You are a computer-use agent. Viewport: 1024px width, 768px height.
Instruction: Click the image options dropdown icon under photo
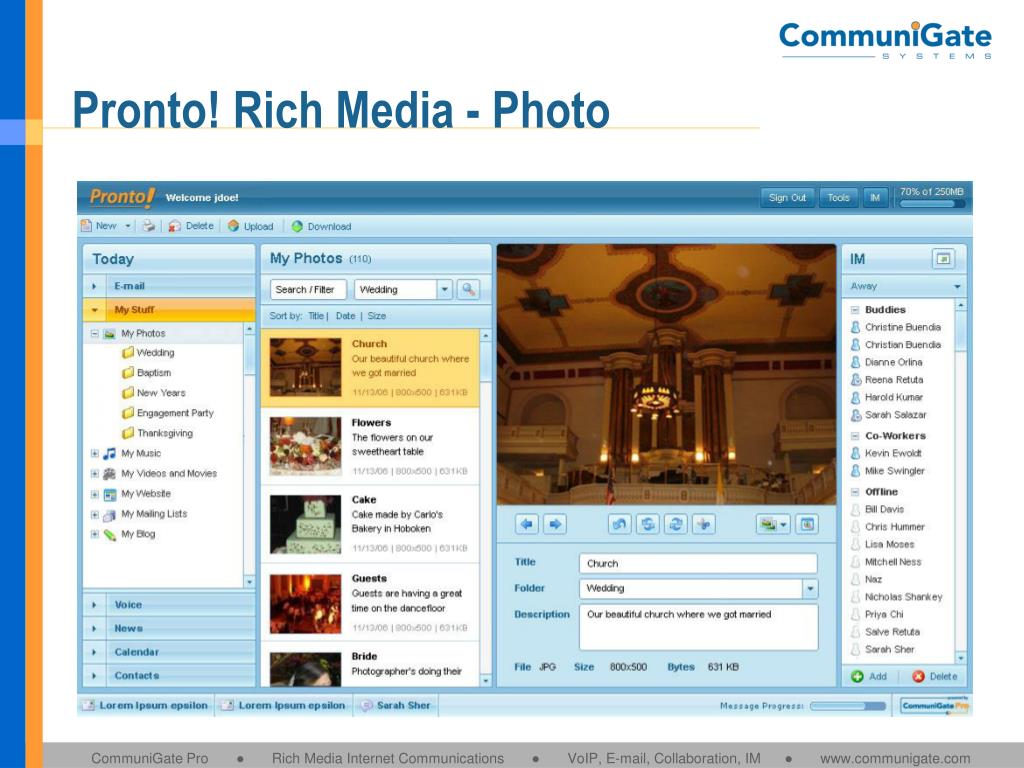(x=773, y=524)
